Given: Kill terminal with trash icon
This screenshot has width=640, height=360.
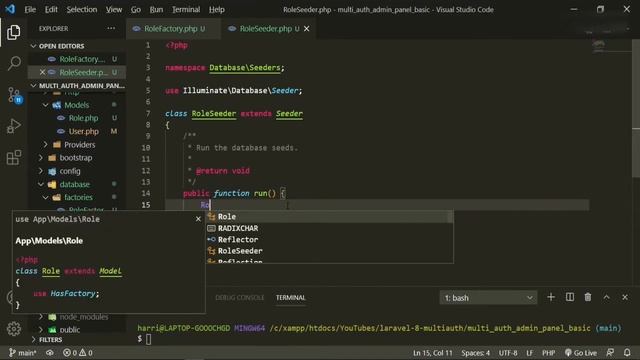Looking at the screenshot, I should pos(588,297).
